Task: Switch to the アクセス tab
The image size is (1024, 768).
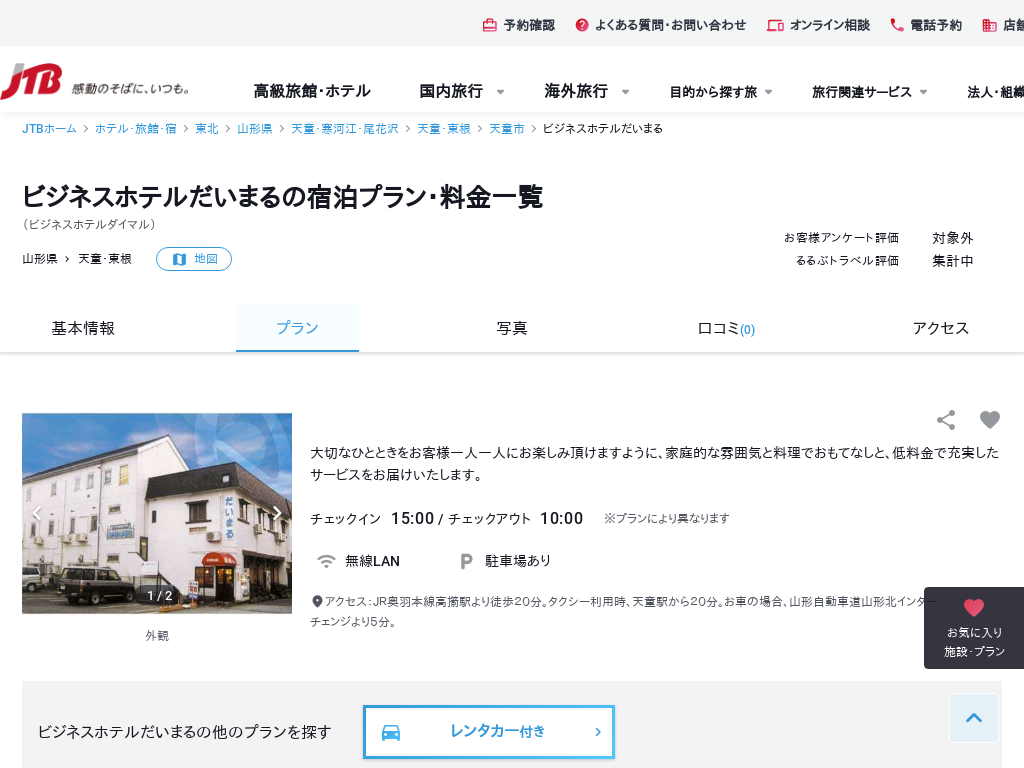Action: [x=940, y=328]
